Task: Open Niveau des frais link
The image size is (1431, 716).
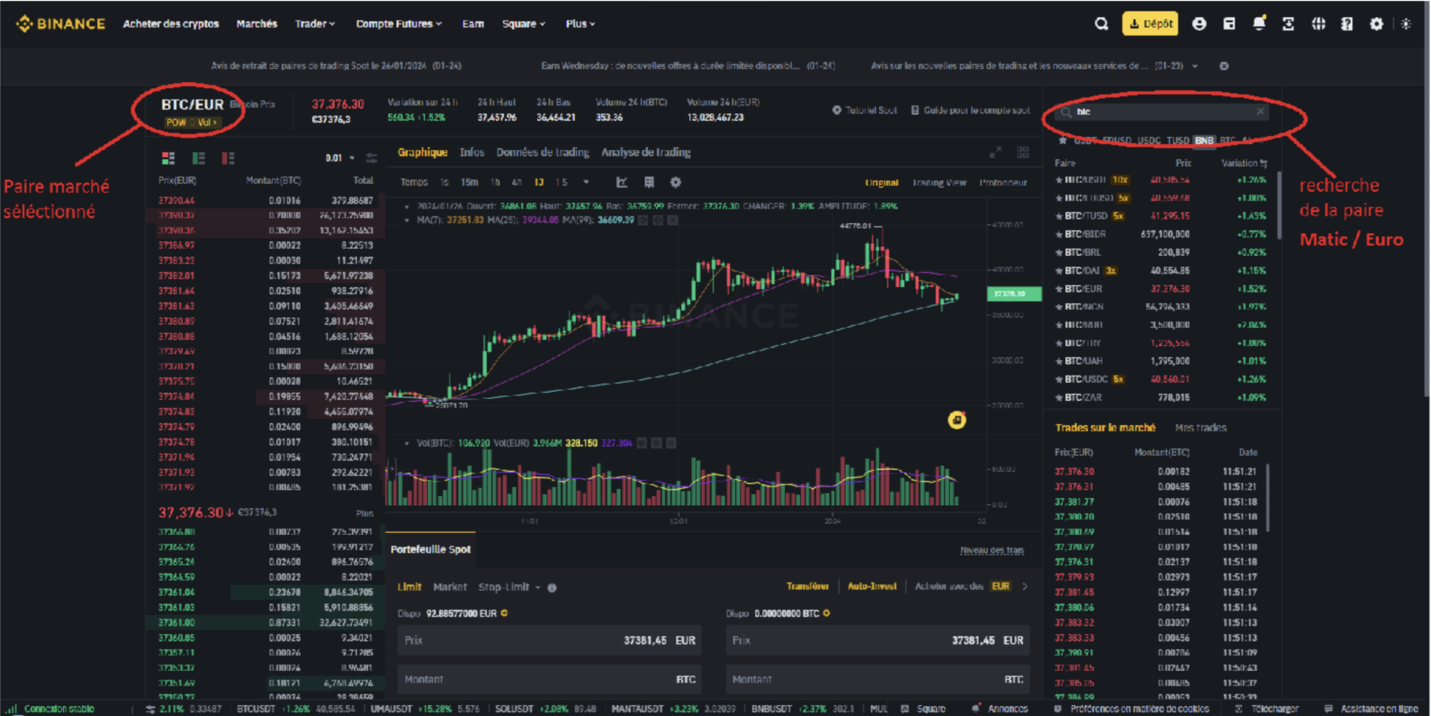Action: coord(991,550)
